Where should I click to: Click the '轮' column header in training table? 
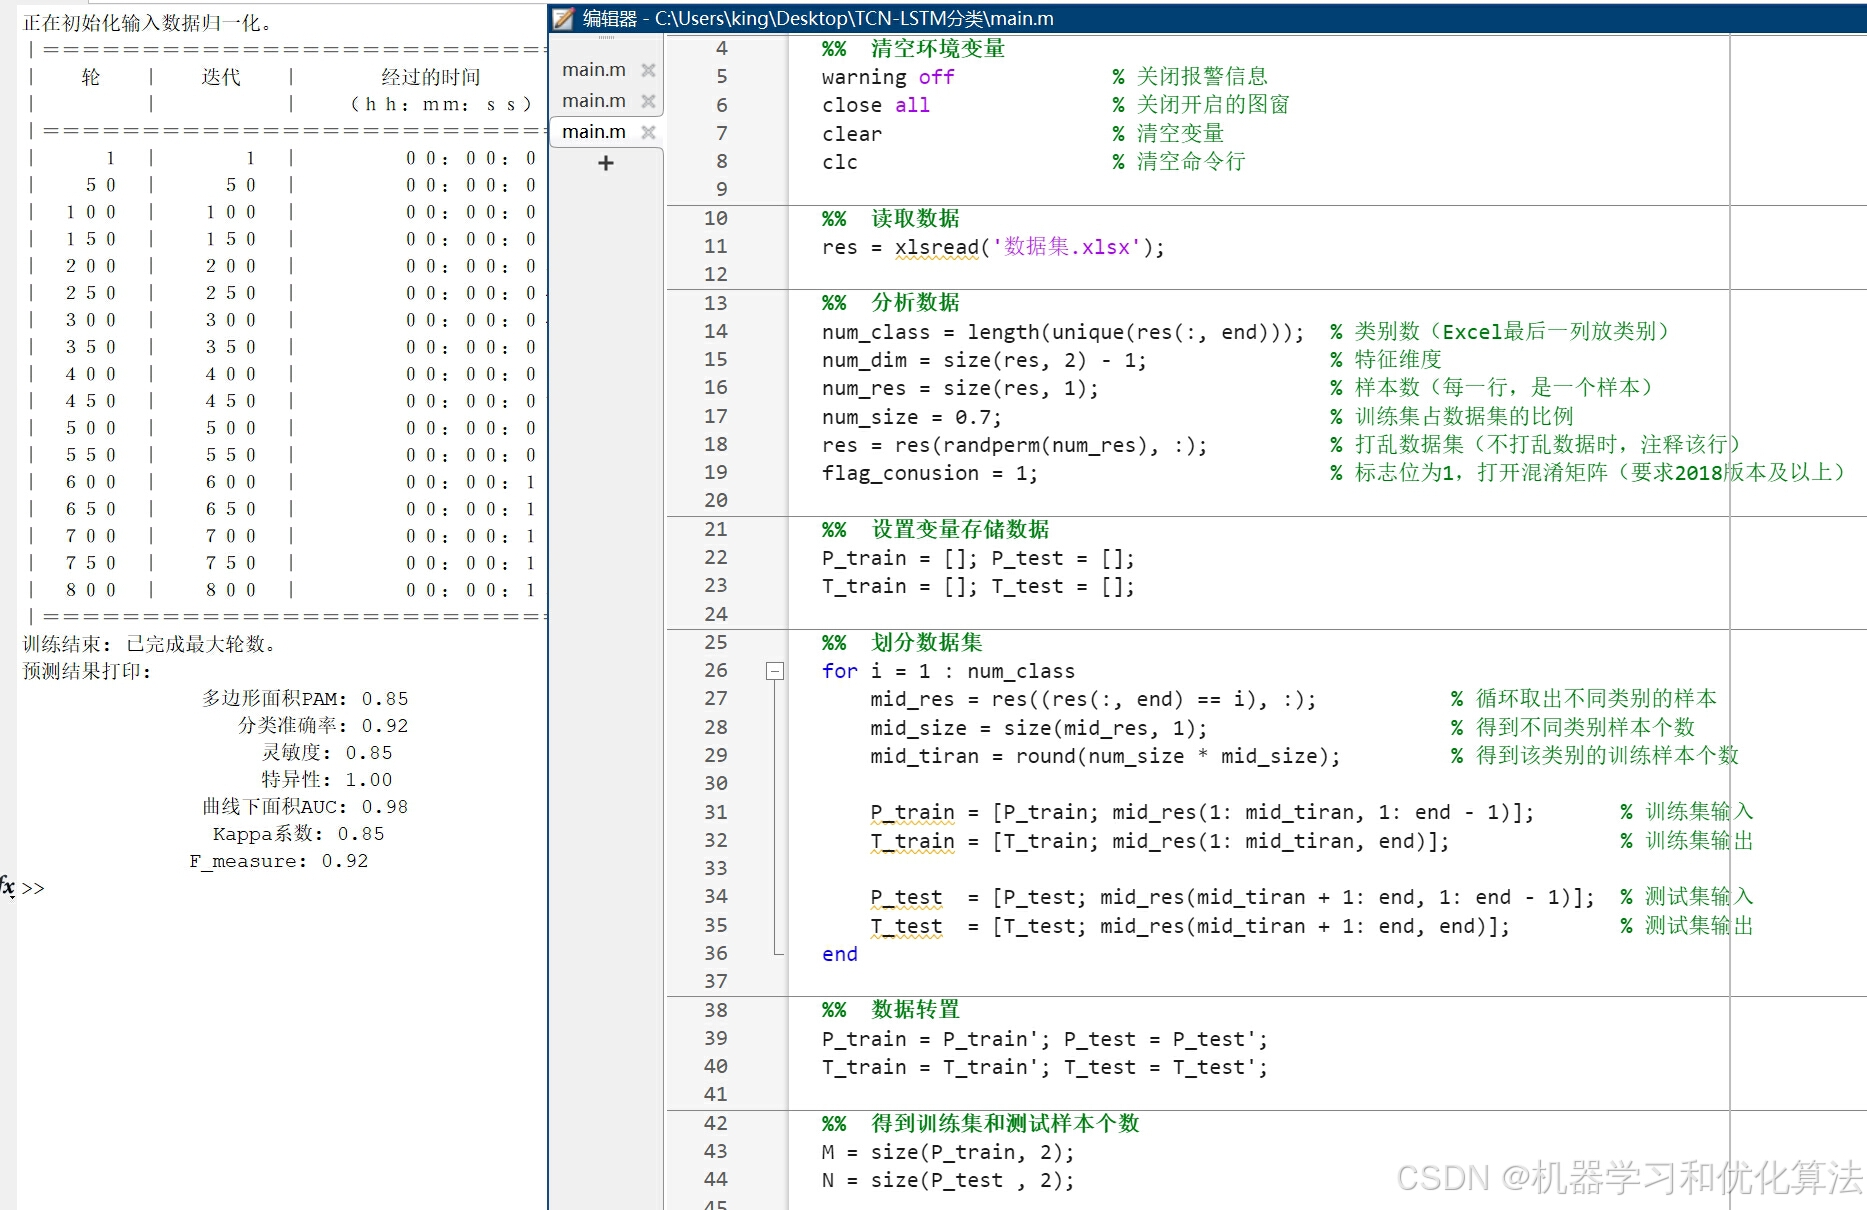pos(91,77)
